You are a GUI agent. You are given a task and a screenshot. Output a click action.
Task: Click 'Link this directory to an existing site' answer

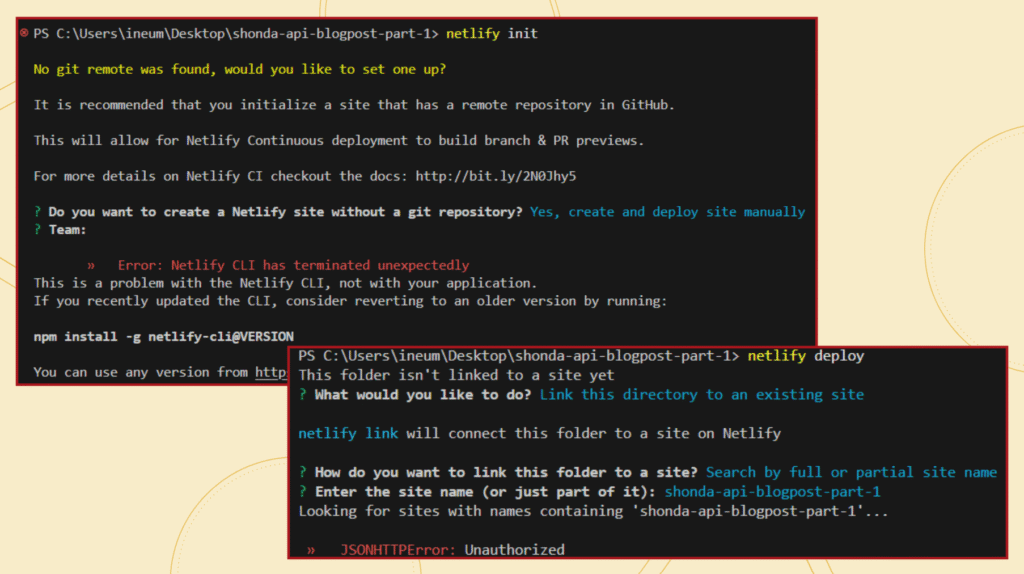coord(702,394)
